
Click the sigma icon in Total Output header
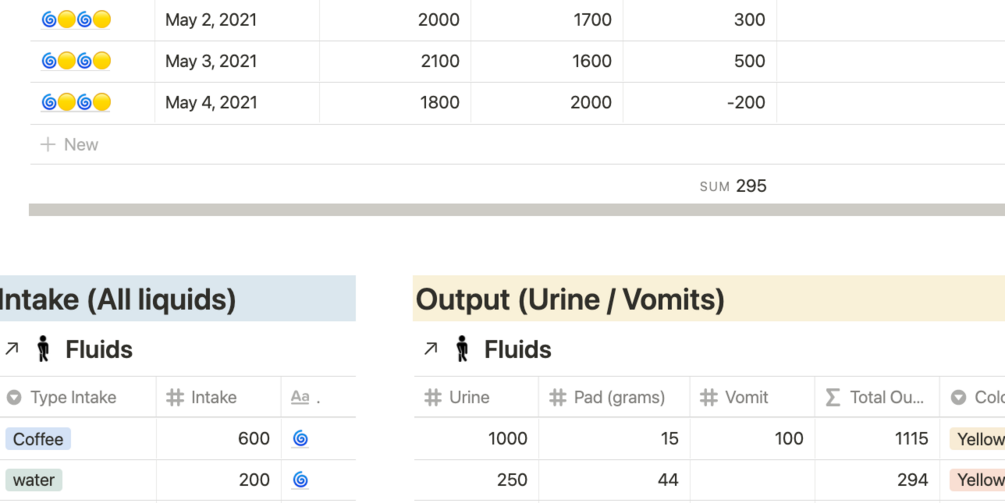[833, 397]
